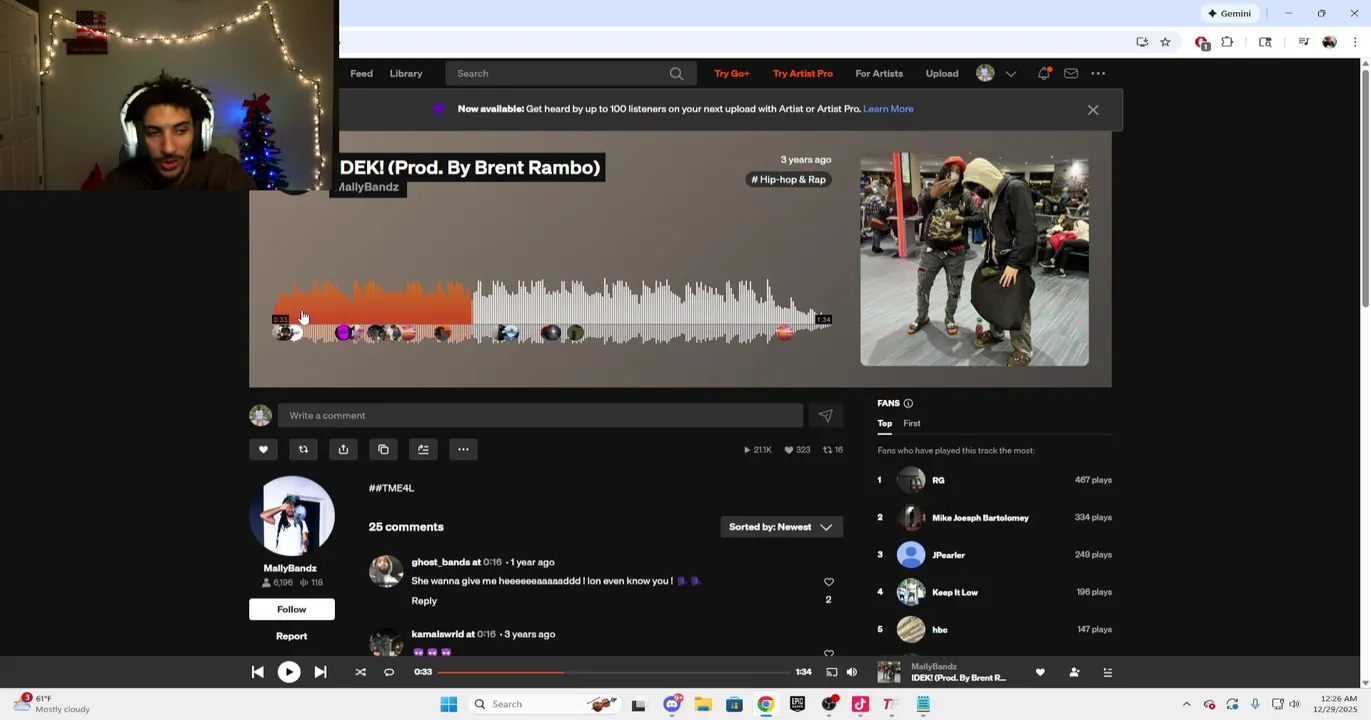Open Try Artist Pro link
1371x720 pixels.
click(x=802, y=73)
